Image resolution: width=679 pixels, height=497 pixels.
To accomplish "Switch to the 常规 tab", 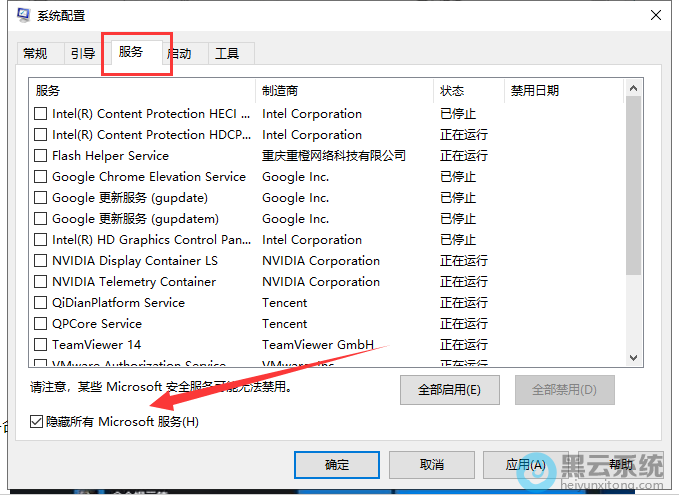I will click(35, 54).
